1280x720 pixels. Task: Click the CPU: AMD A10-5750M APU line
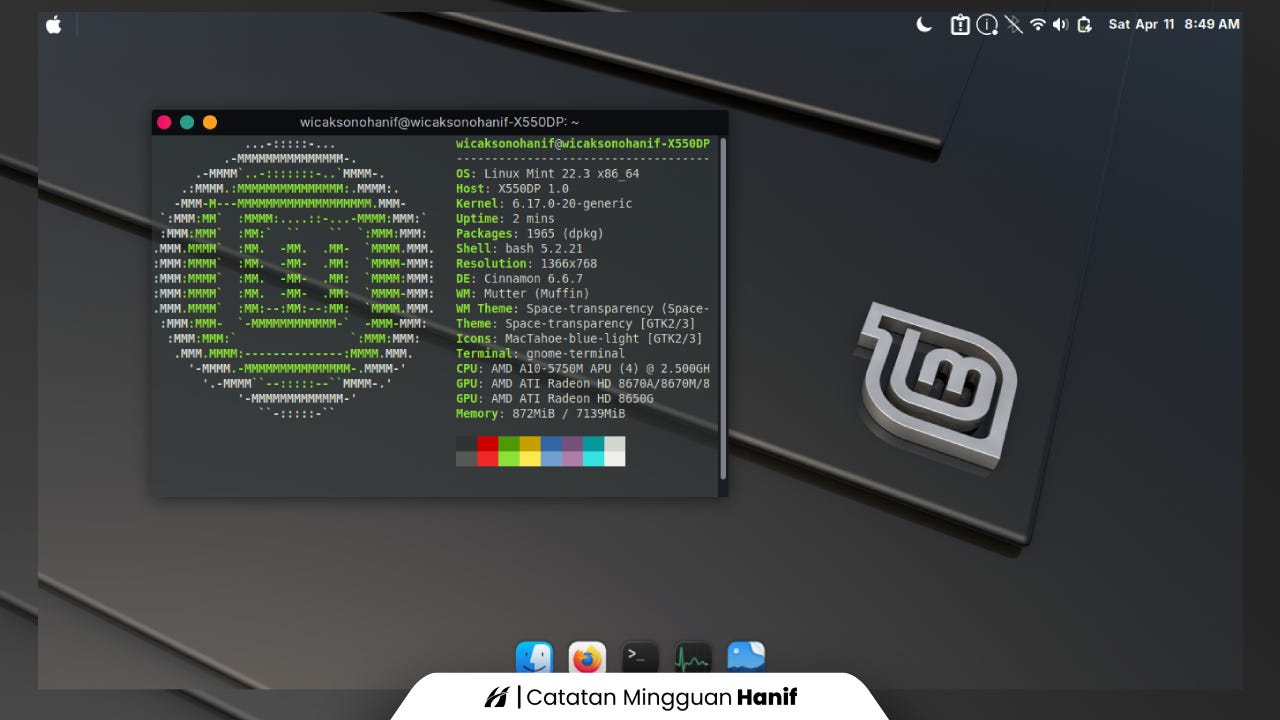pyautogui.click(x=583, y=369)
